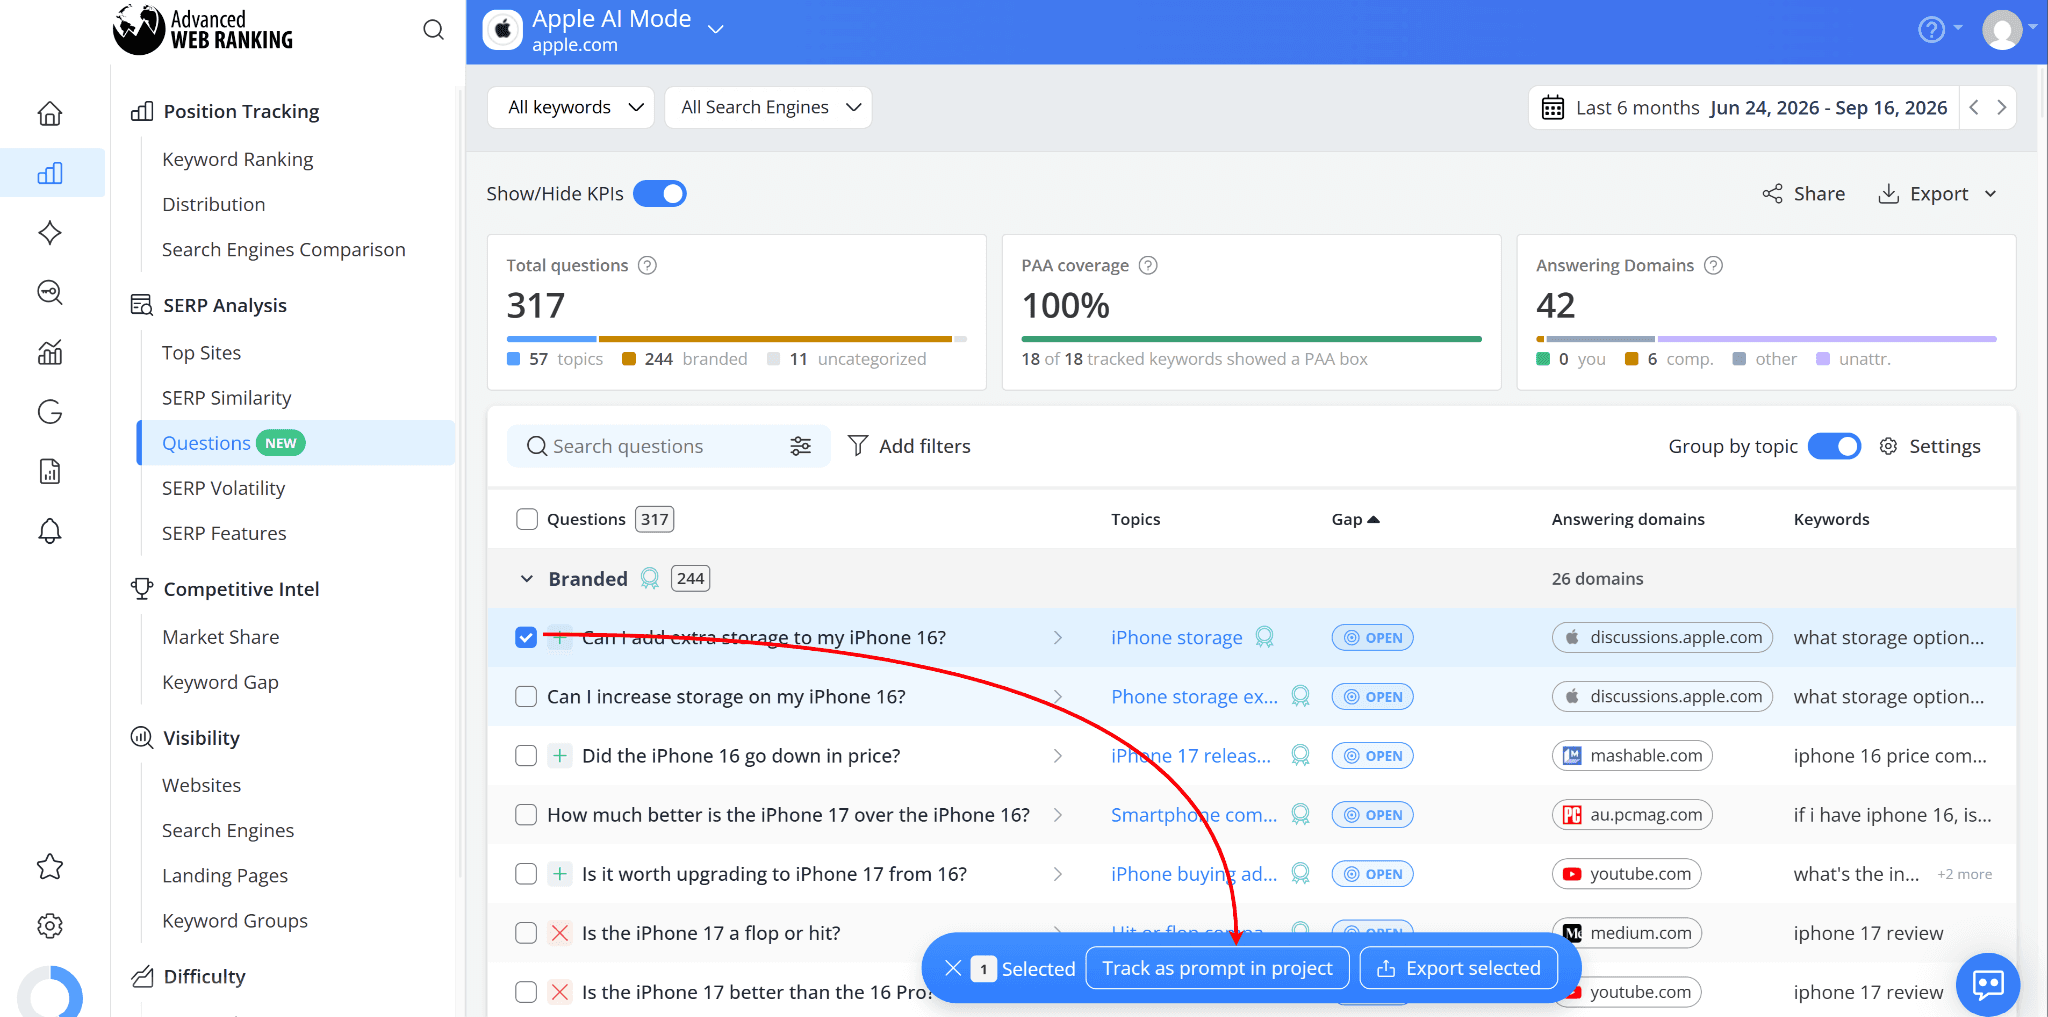The height and width of the screenshot is (1017, 2048).
Task: Toggle Group by topic switch
Action: click(x=1834, y=446)
